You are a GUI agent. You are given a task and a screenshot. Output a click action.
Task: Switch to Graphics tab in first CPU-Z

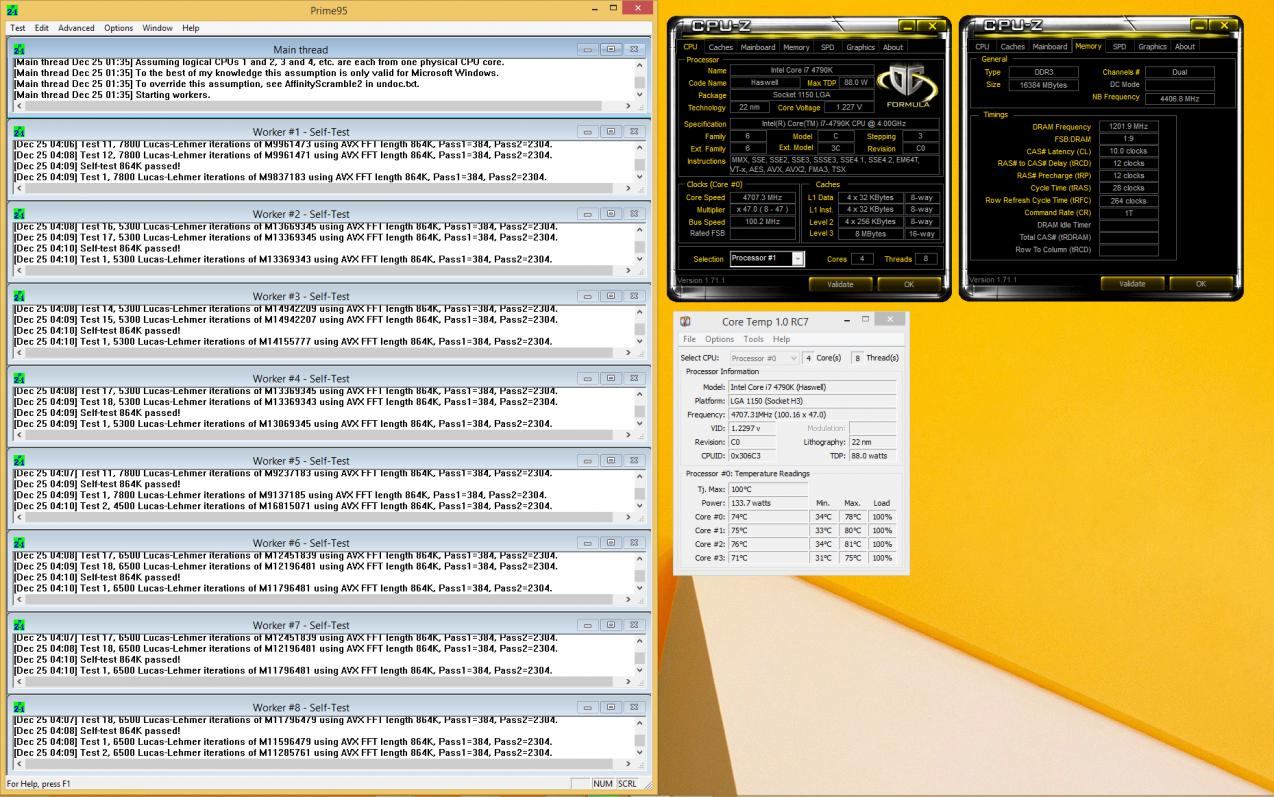click(x=860, y=47)
